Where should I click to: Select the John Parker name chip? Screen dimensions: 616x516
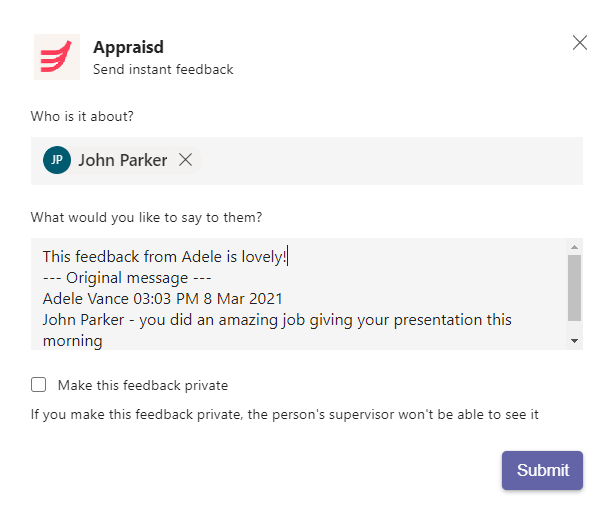point(123,160)
